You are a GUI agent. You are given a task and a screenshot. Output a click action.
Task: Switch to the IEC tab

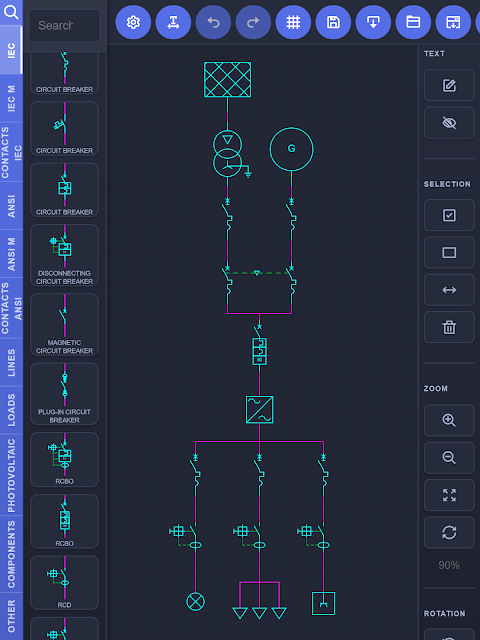coord(11,50)
